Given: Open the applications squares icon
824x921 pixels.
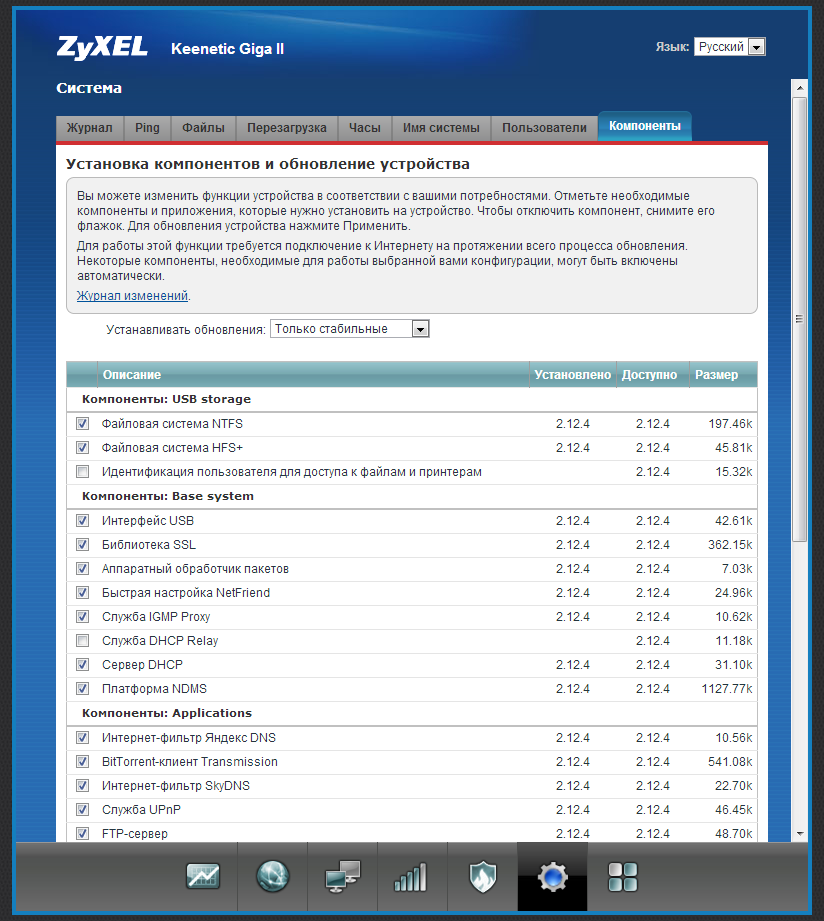Looking at the screenshot, I should [x=623, y=876].
